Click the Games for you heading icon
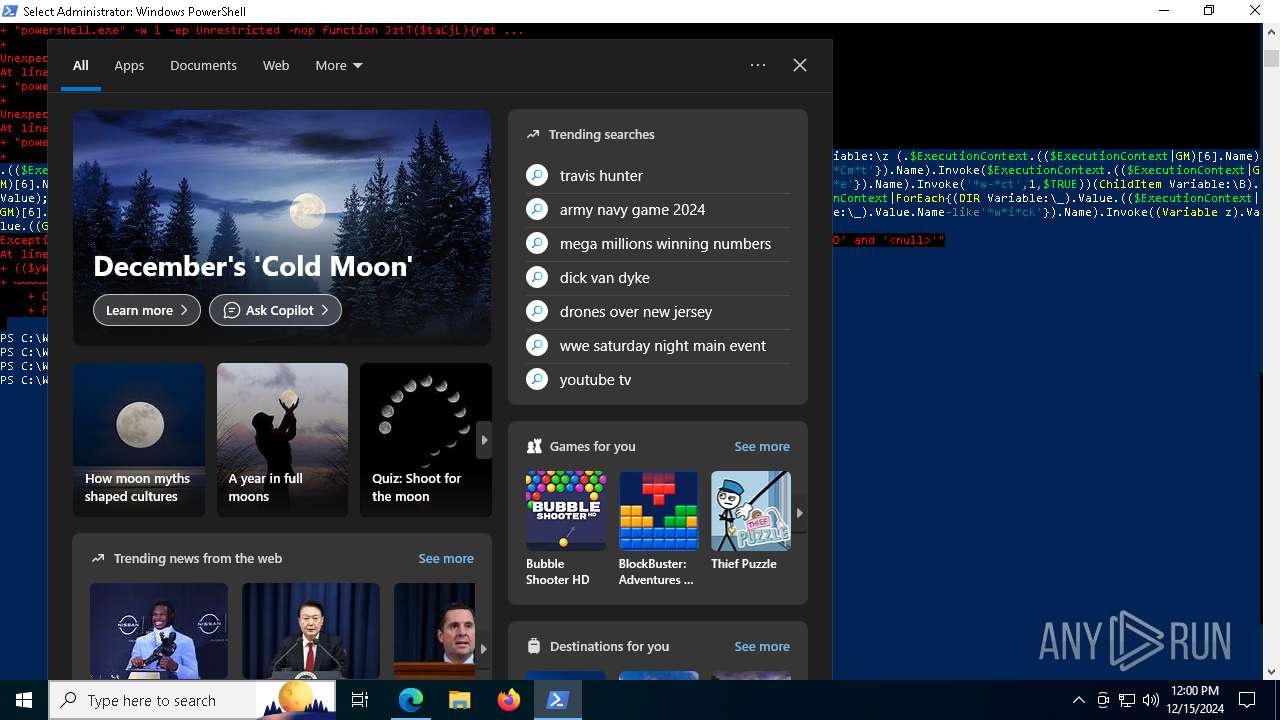Image resolution: width=1280 pixels, height=720 pixels. coord(534,447)
